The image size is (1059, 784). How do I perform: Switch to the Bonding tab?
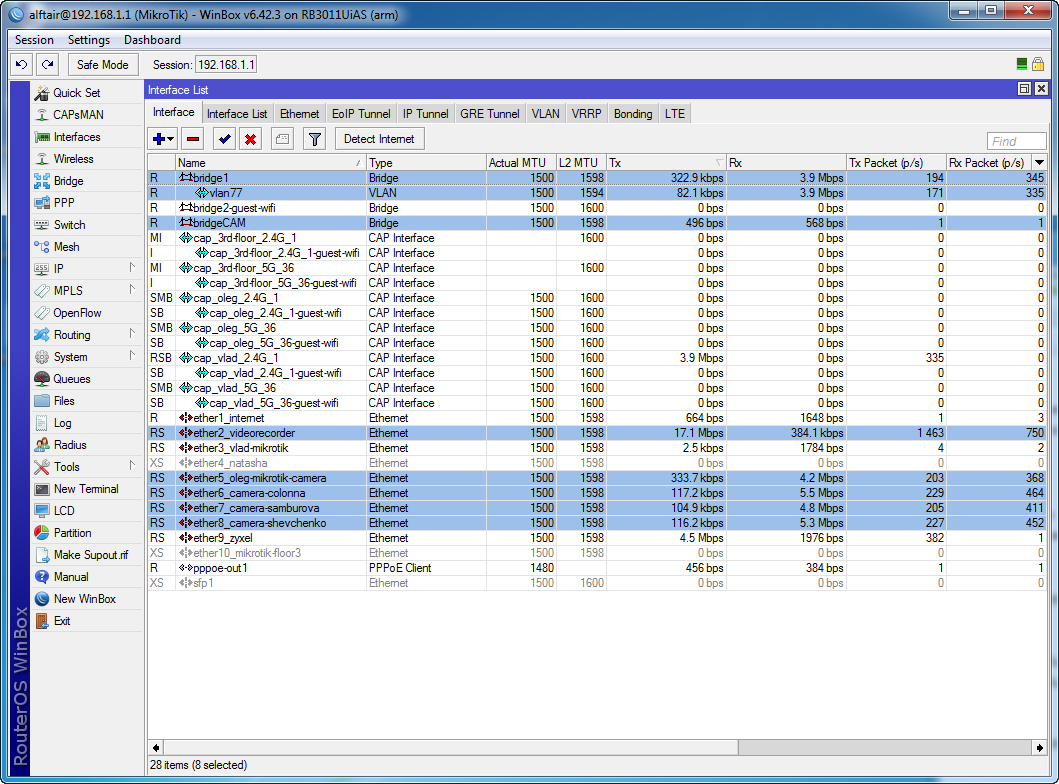click(x=633, y=114)
